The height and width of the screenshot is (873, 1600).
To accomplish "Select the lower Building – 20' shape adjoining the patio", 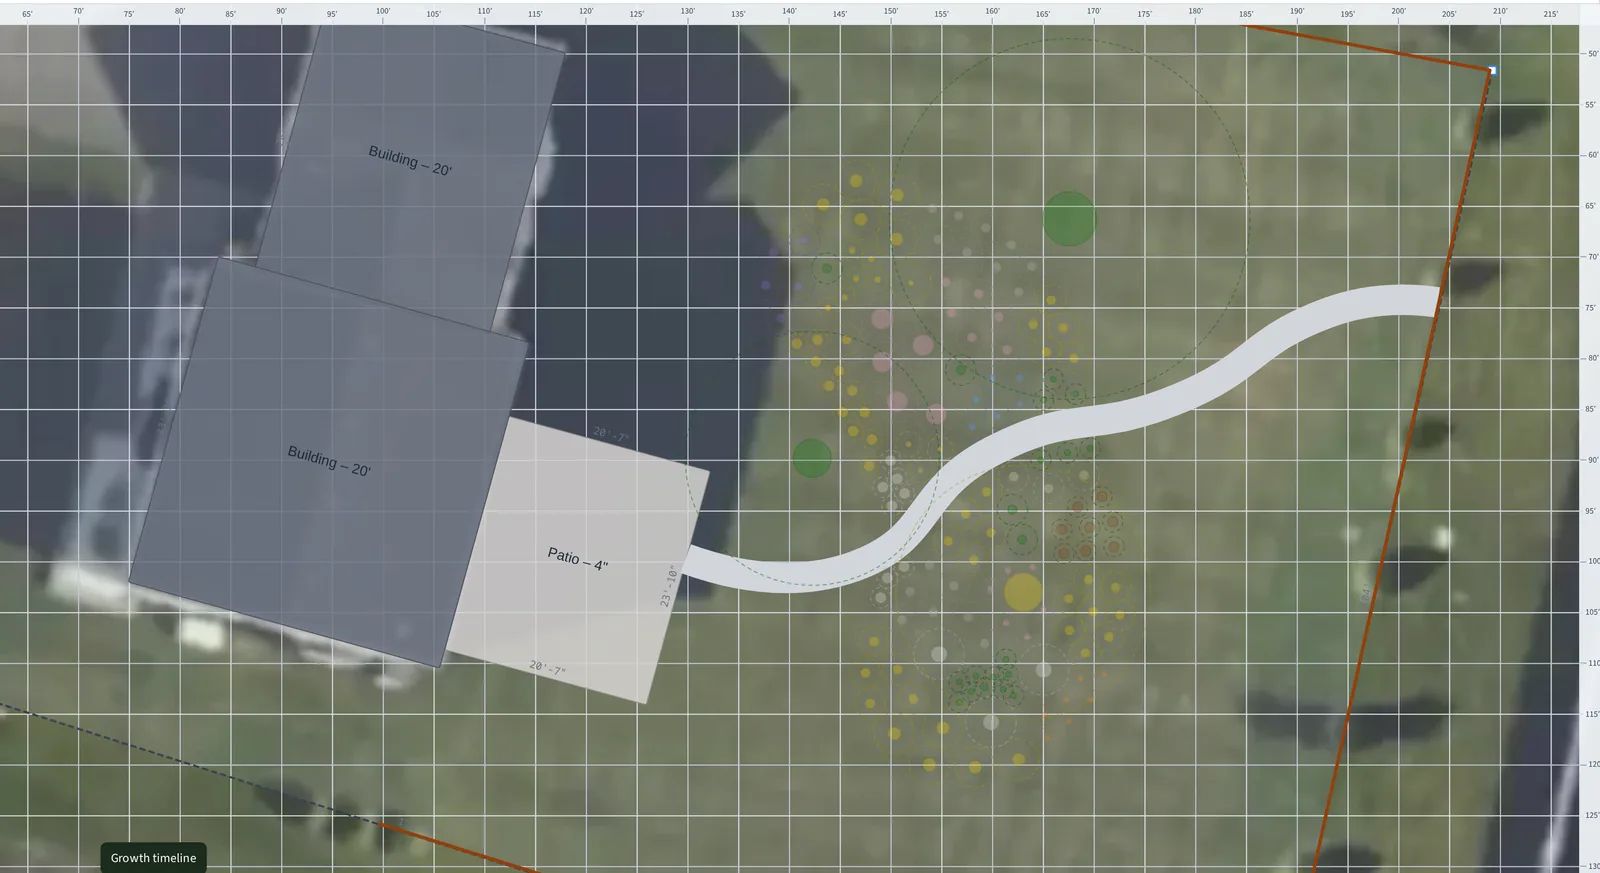I will pyautogui.click(x=329, y=462).
